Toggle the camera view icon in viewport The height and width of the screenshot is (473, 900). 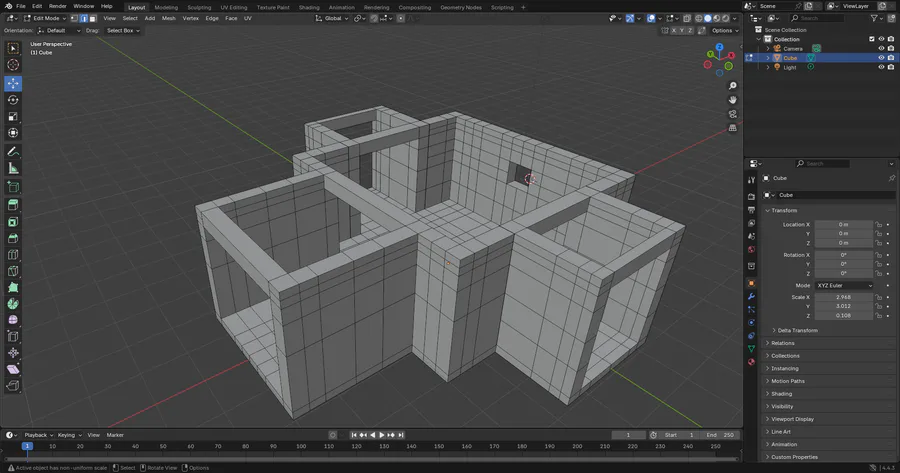732,114
